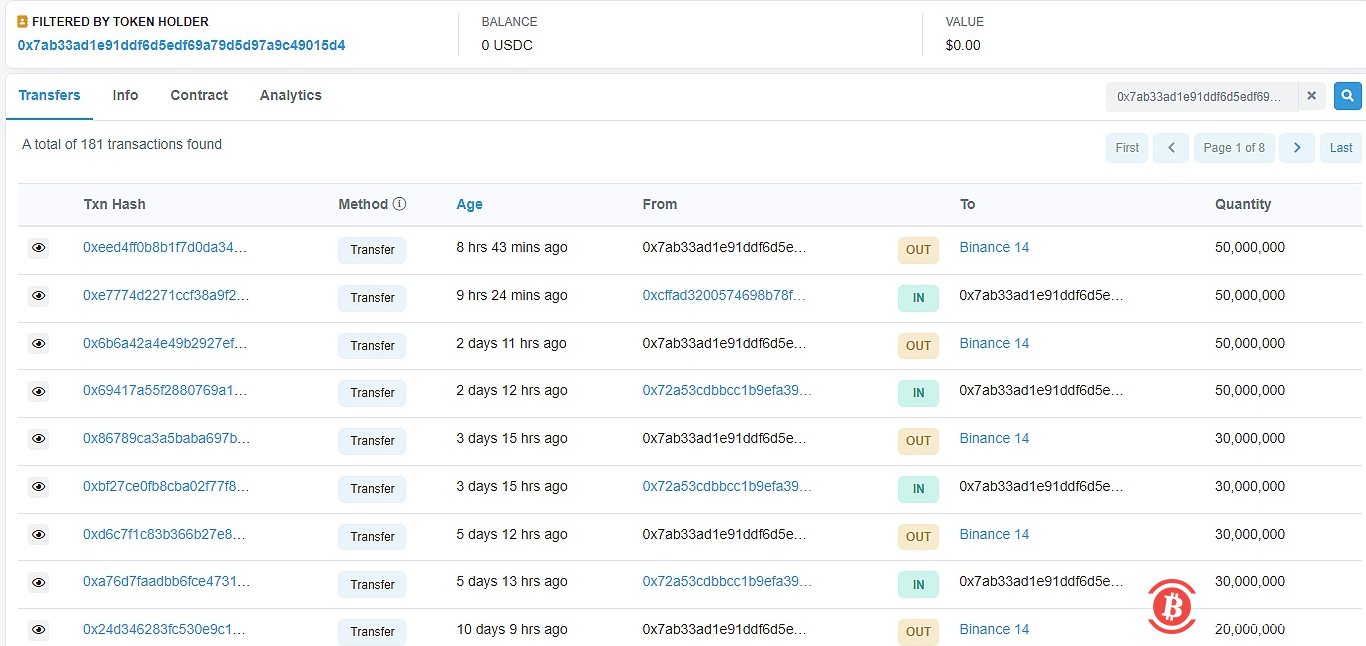Click the red Bitcoin logo watermark
Image resolution: width=1366 pixels, height=646 pixels.
click(x=1171, y=606)
